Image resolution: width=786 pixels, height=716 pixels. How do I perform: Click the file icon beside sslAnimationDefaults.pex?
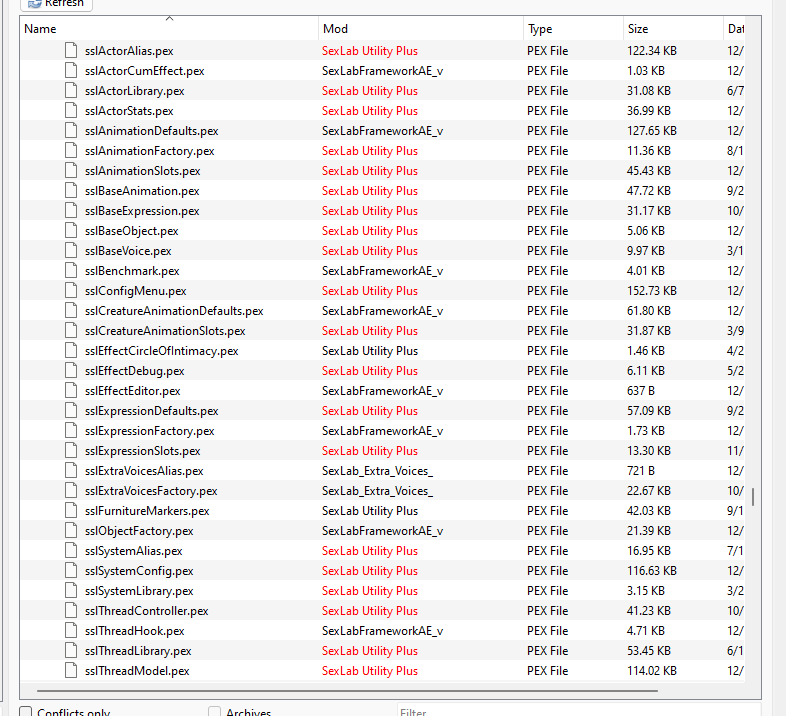coord(71,131)
